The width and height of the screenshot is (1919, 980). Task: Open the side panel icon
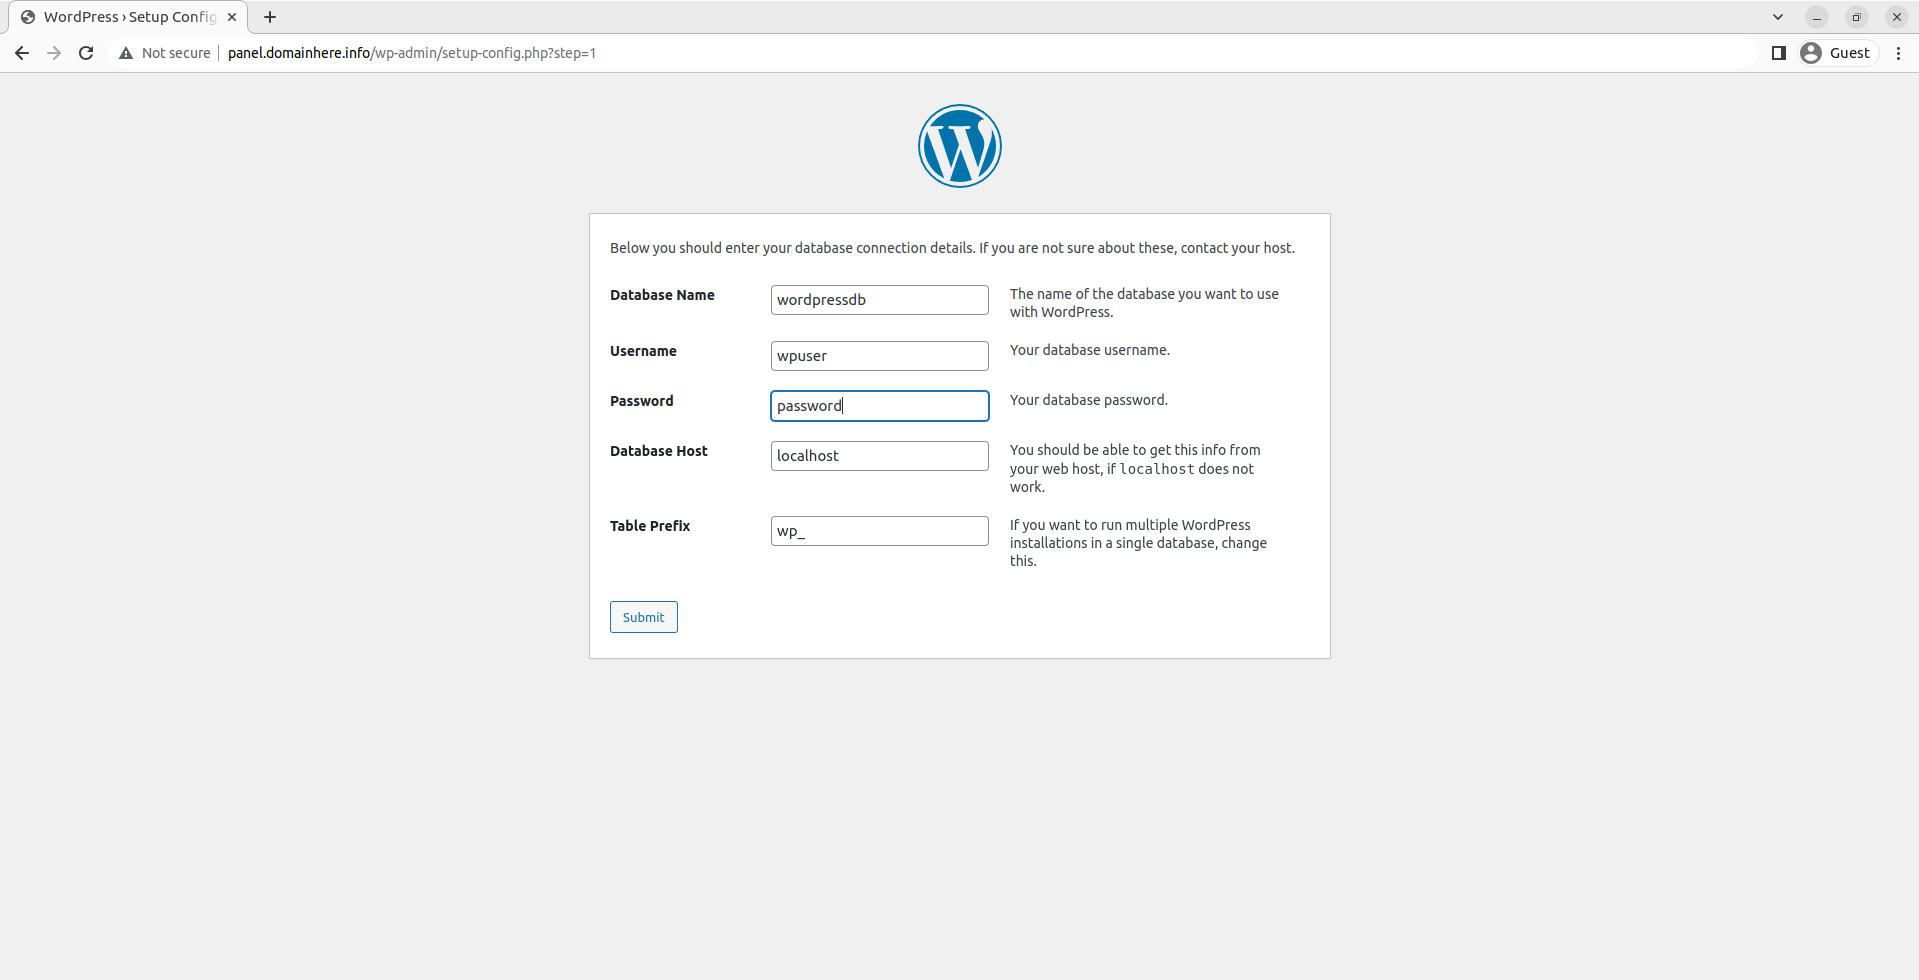coord(1779,53)
